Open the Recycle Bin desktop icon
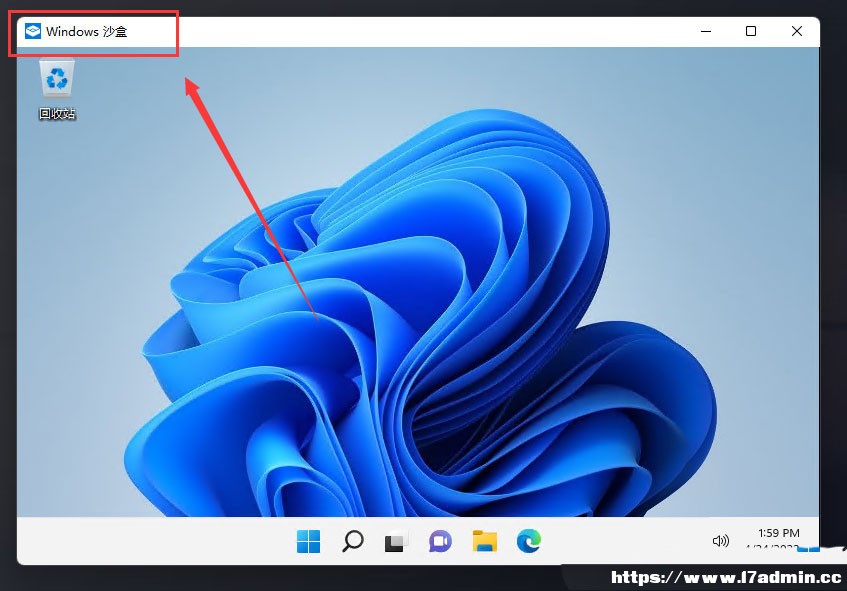Viewport: 847px width, 591px height. coord(57,89)
